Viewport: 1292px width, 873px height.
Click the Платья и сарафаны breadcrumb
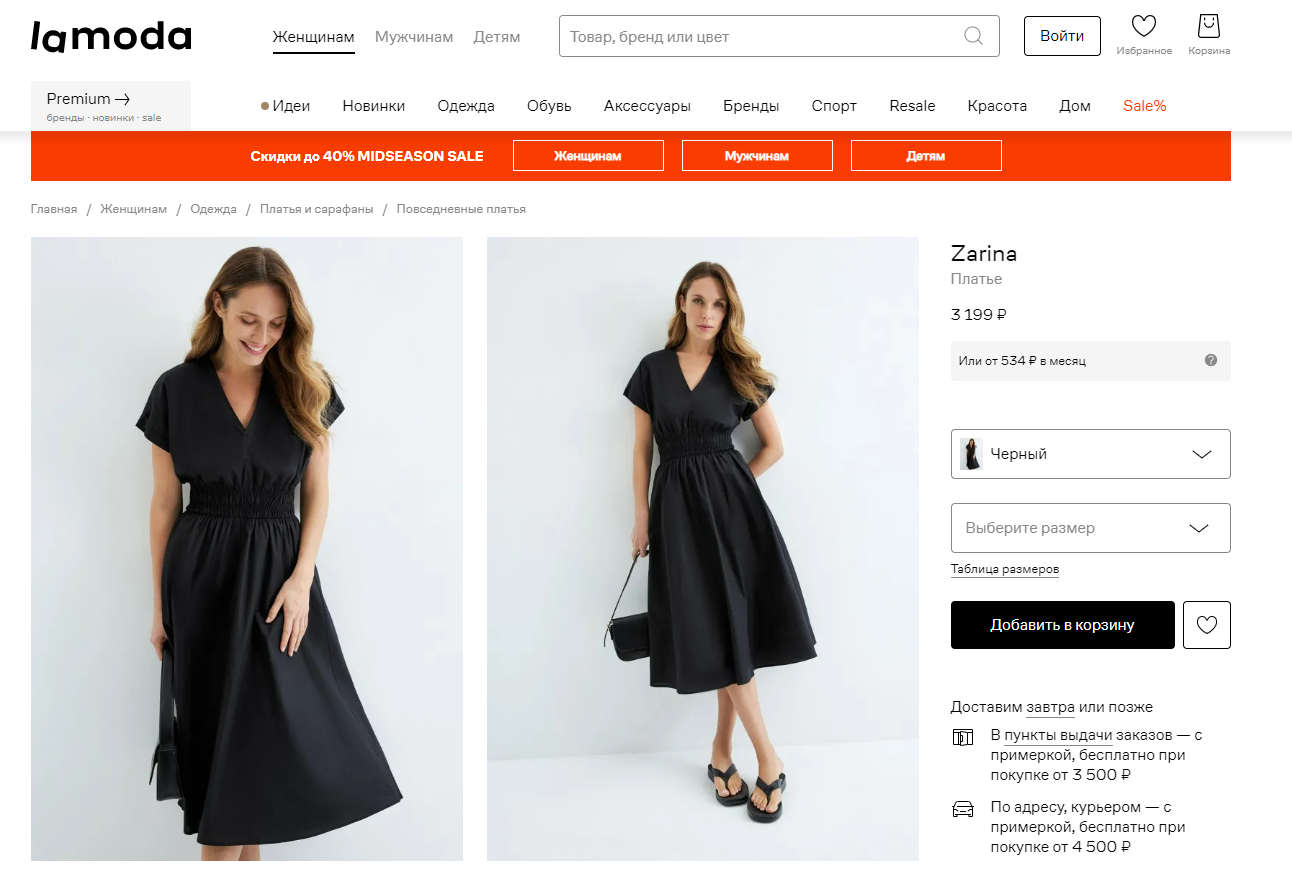tap(316, 209)
